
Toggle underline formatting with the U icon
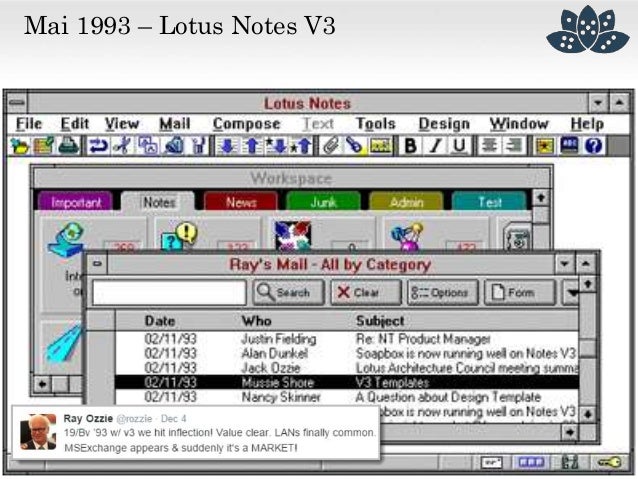point(460,146)
